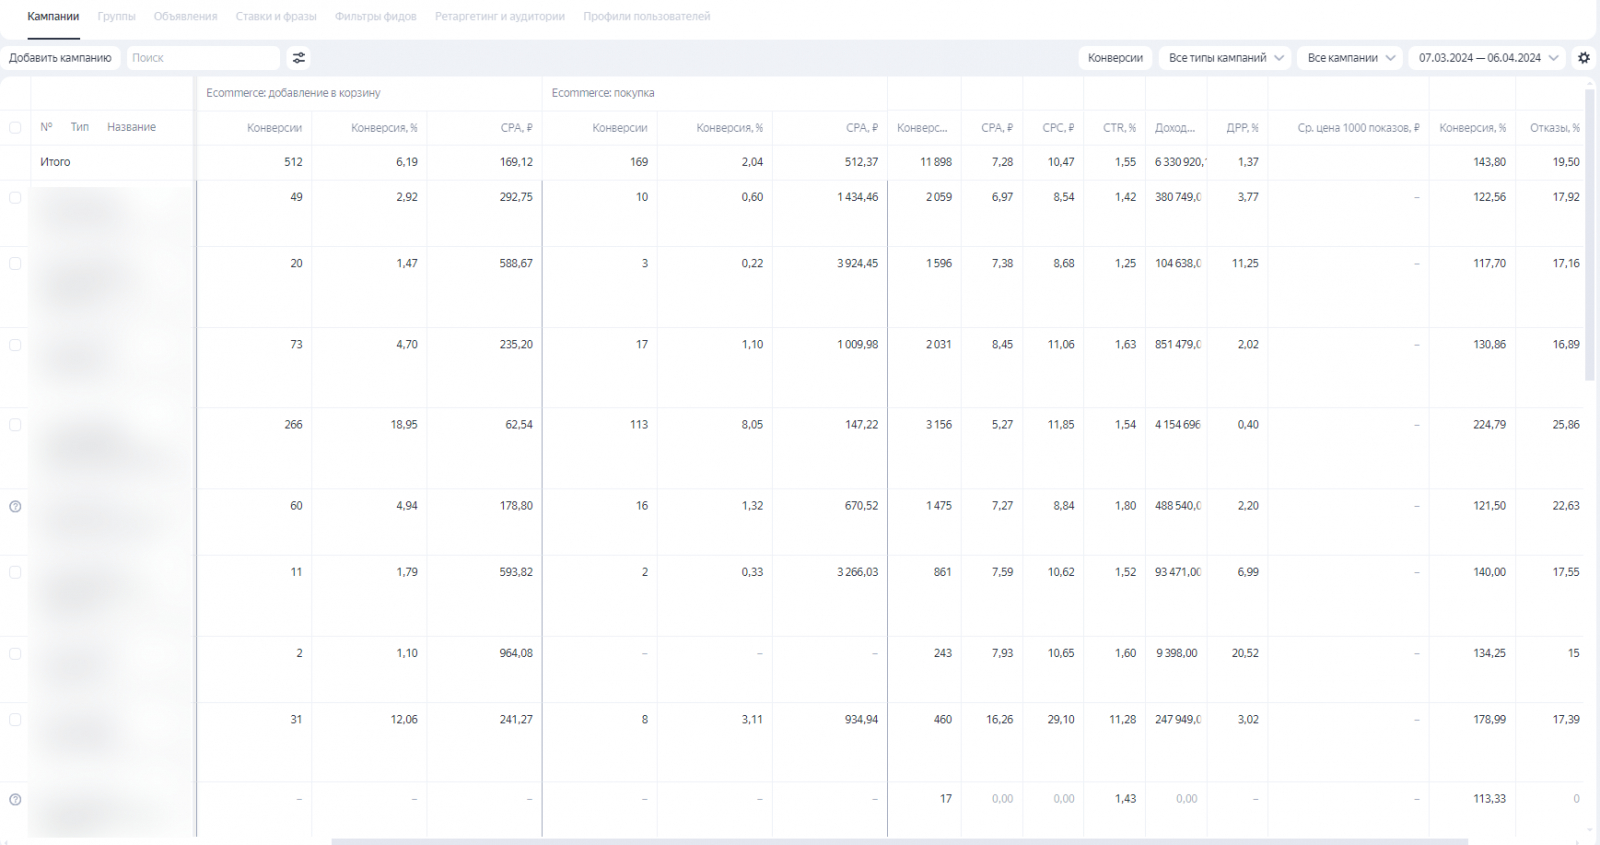Check the row with 49 cart conversions

[x=15, y=198]
